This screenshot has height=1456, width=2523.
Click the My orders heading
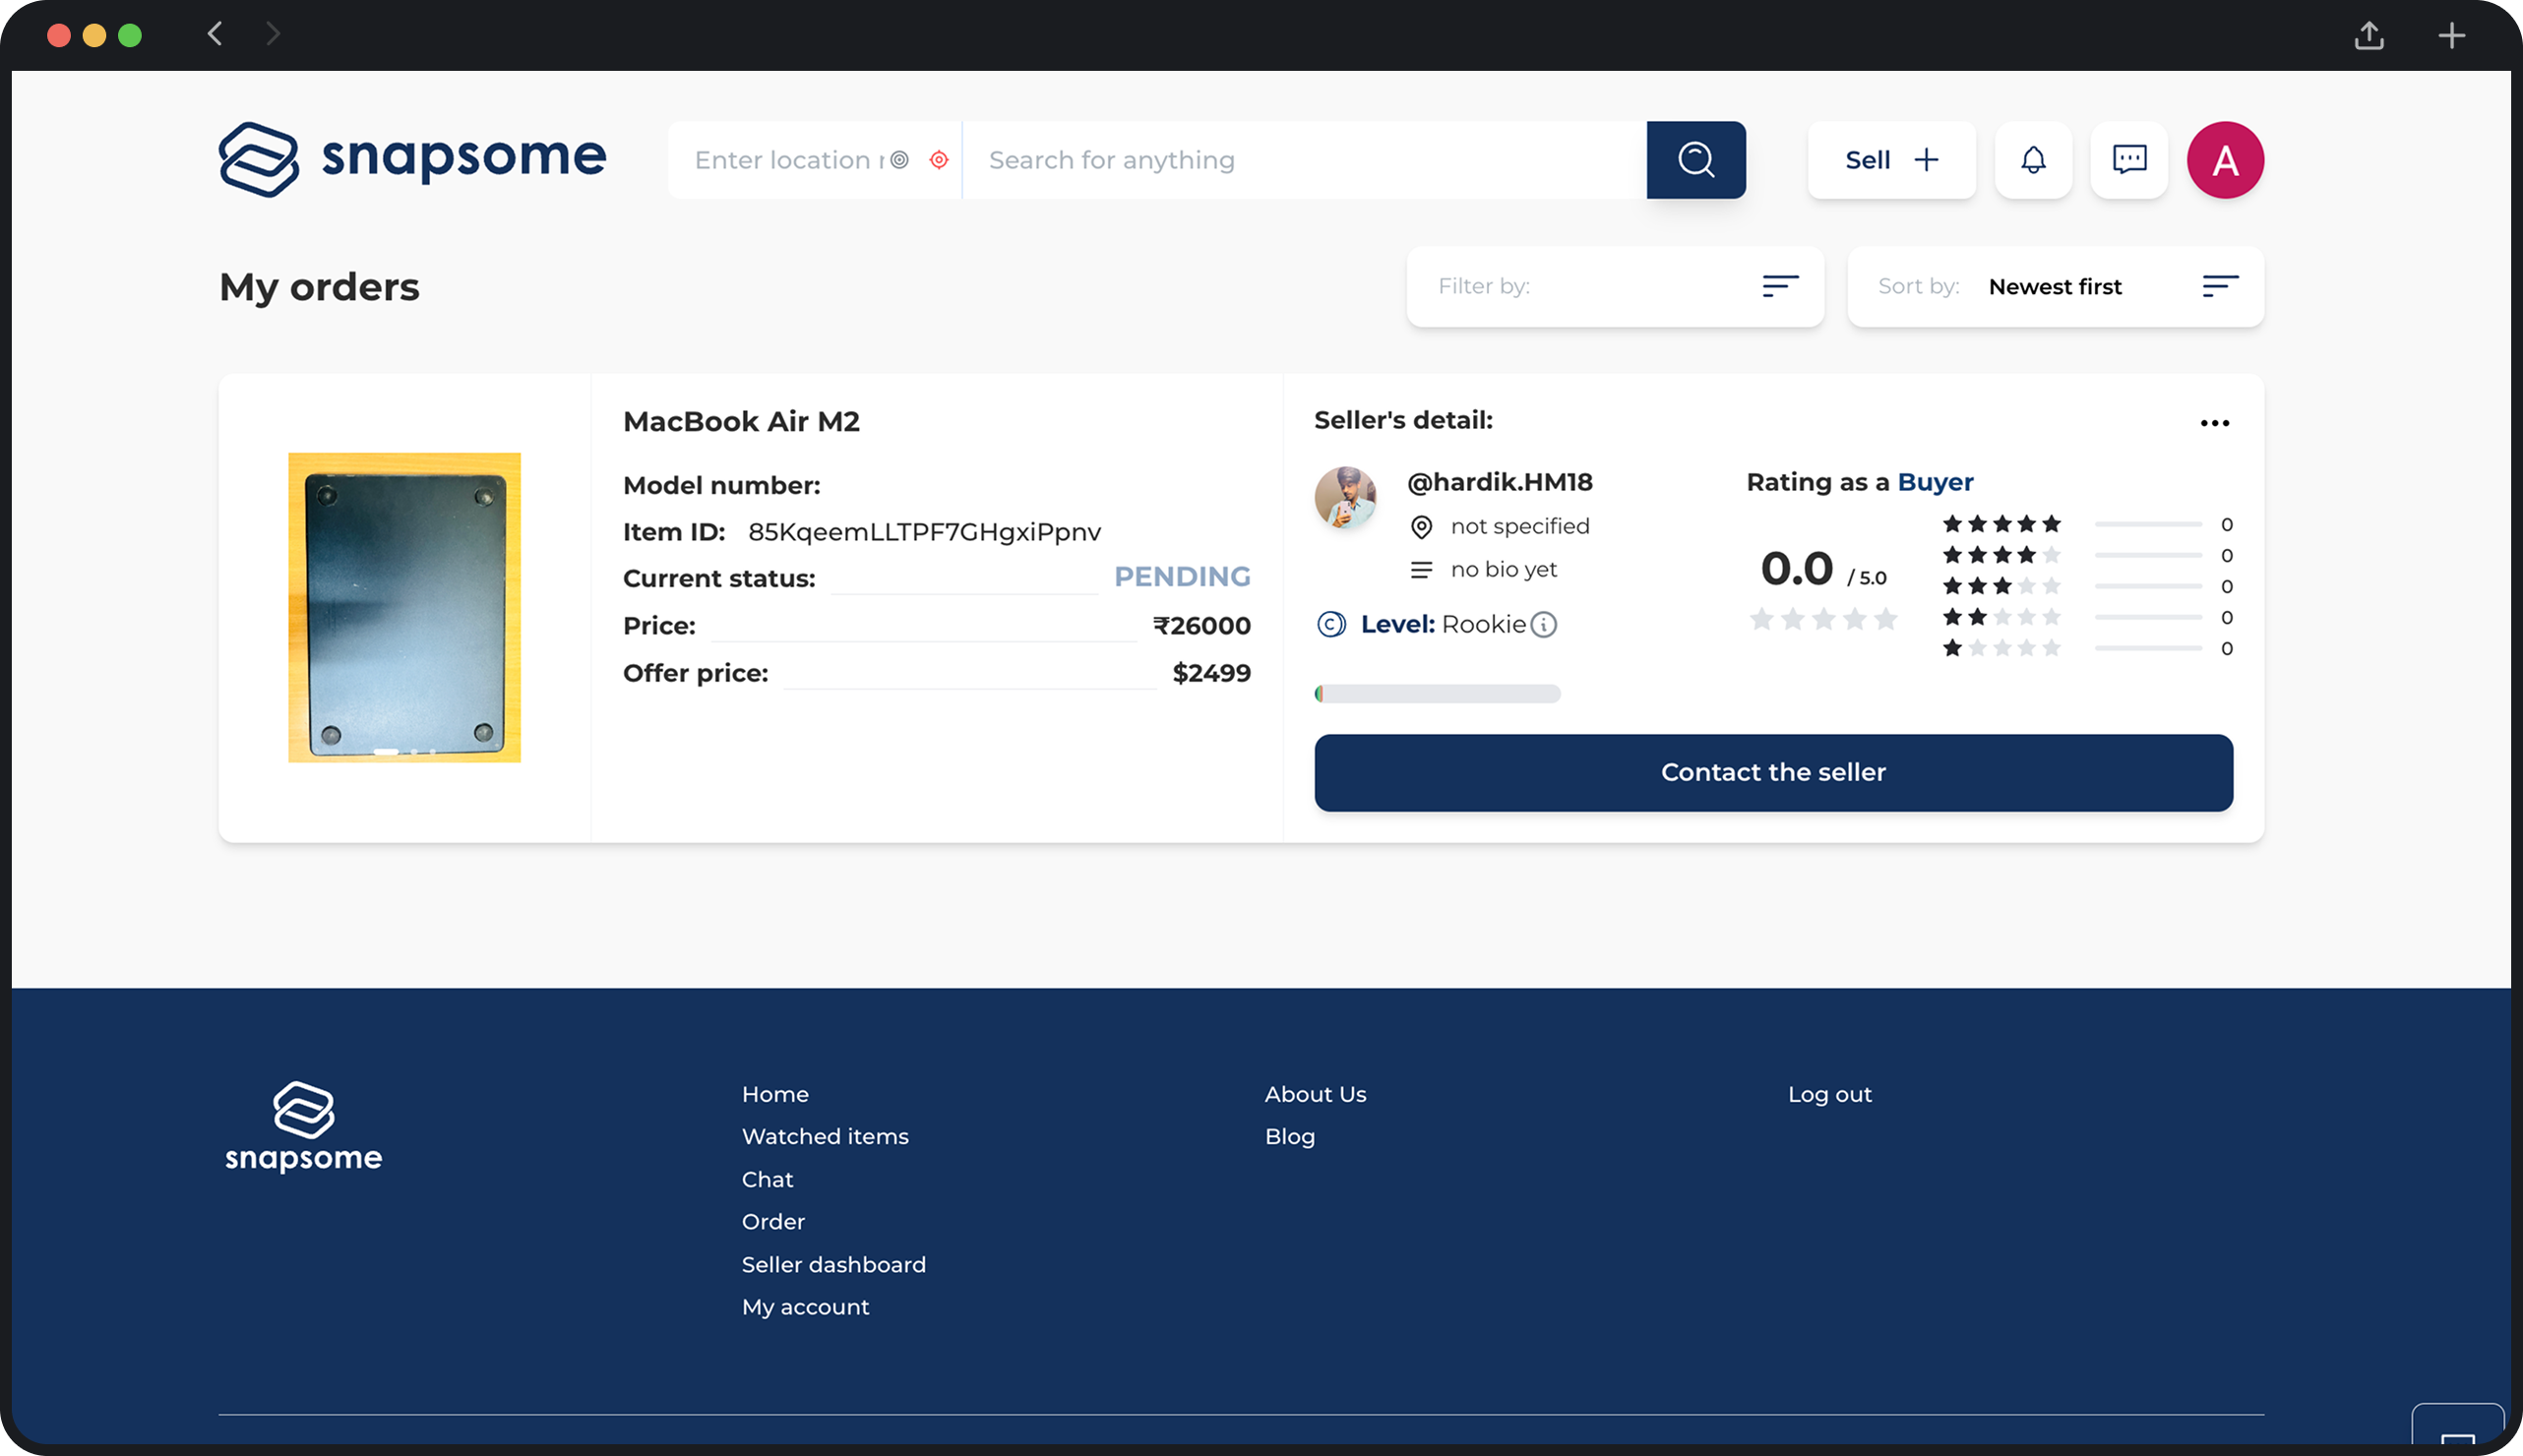click(x=319, y=287)
